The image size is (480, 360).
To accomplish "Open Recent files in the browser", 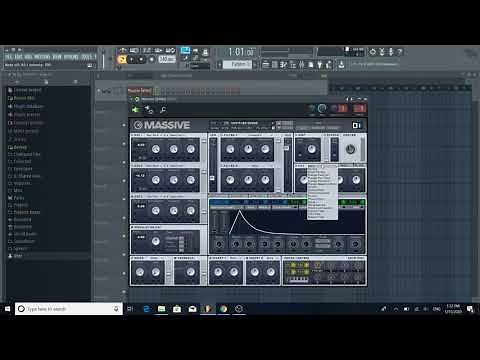I will [22, 98].
